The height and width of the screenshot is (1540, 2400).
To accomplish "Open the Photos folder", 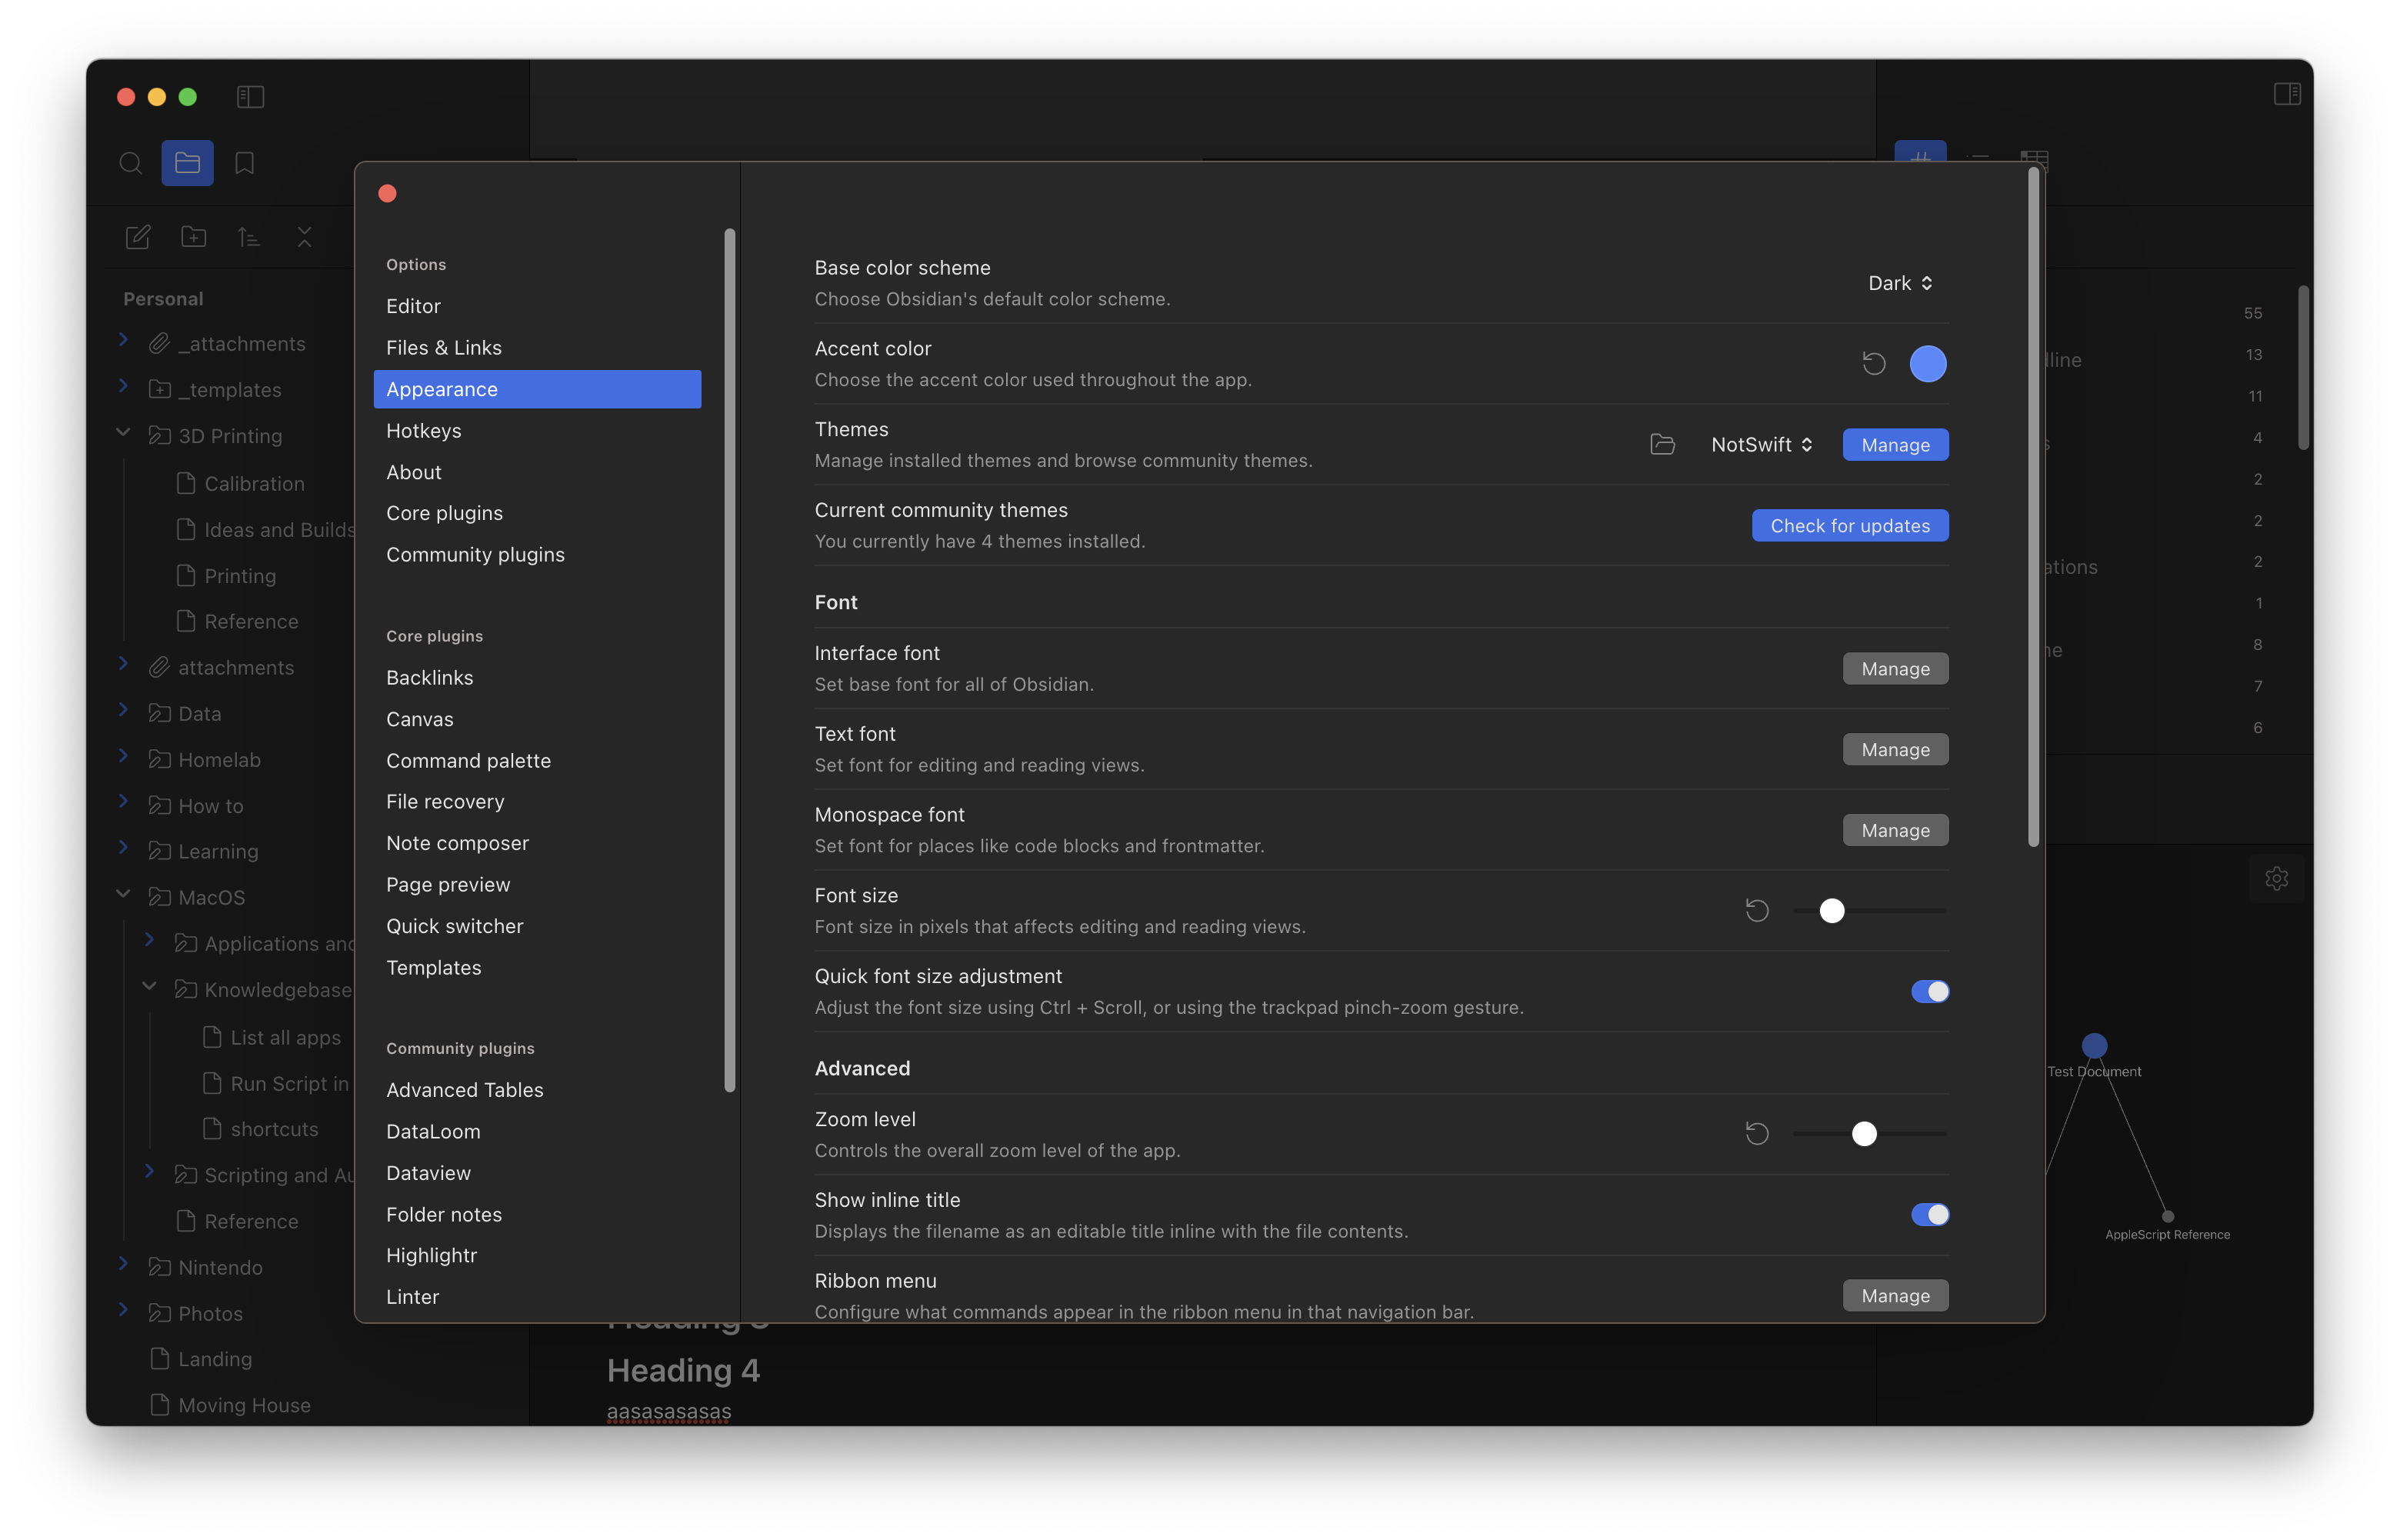I will coord(210,1314).
